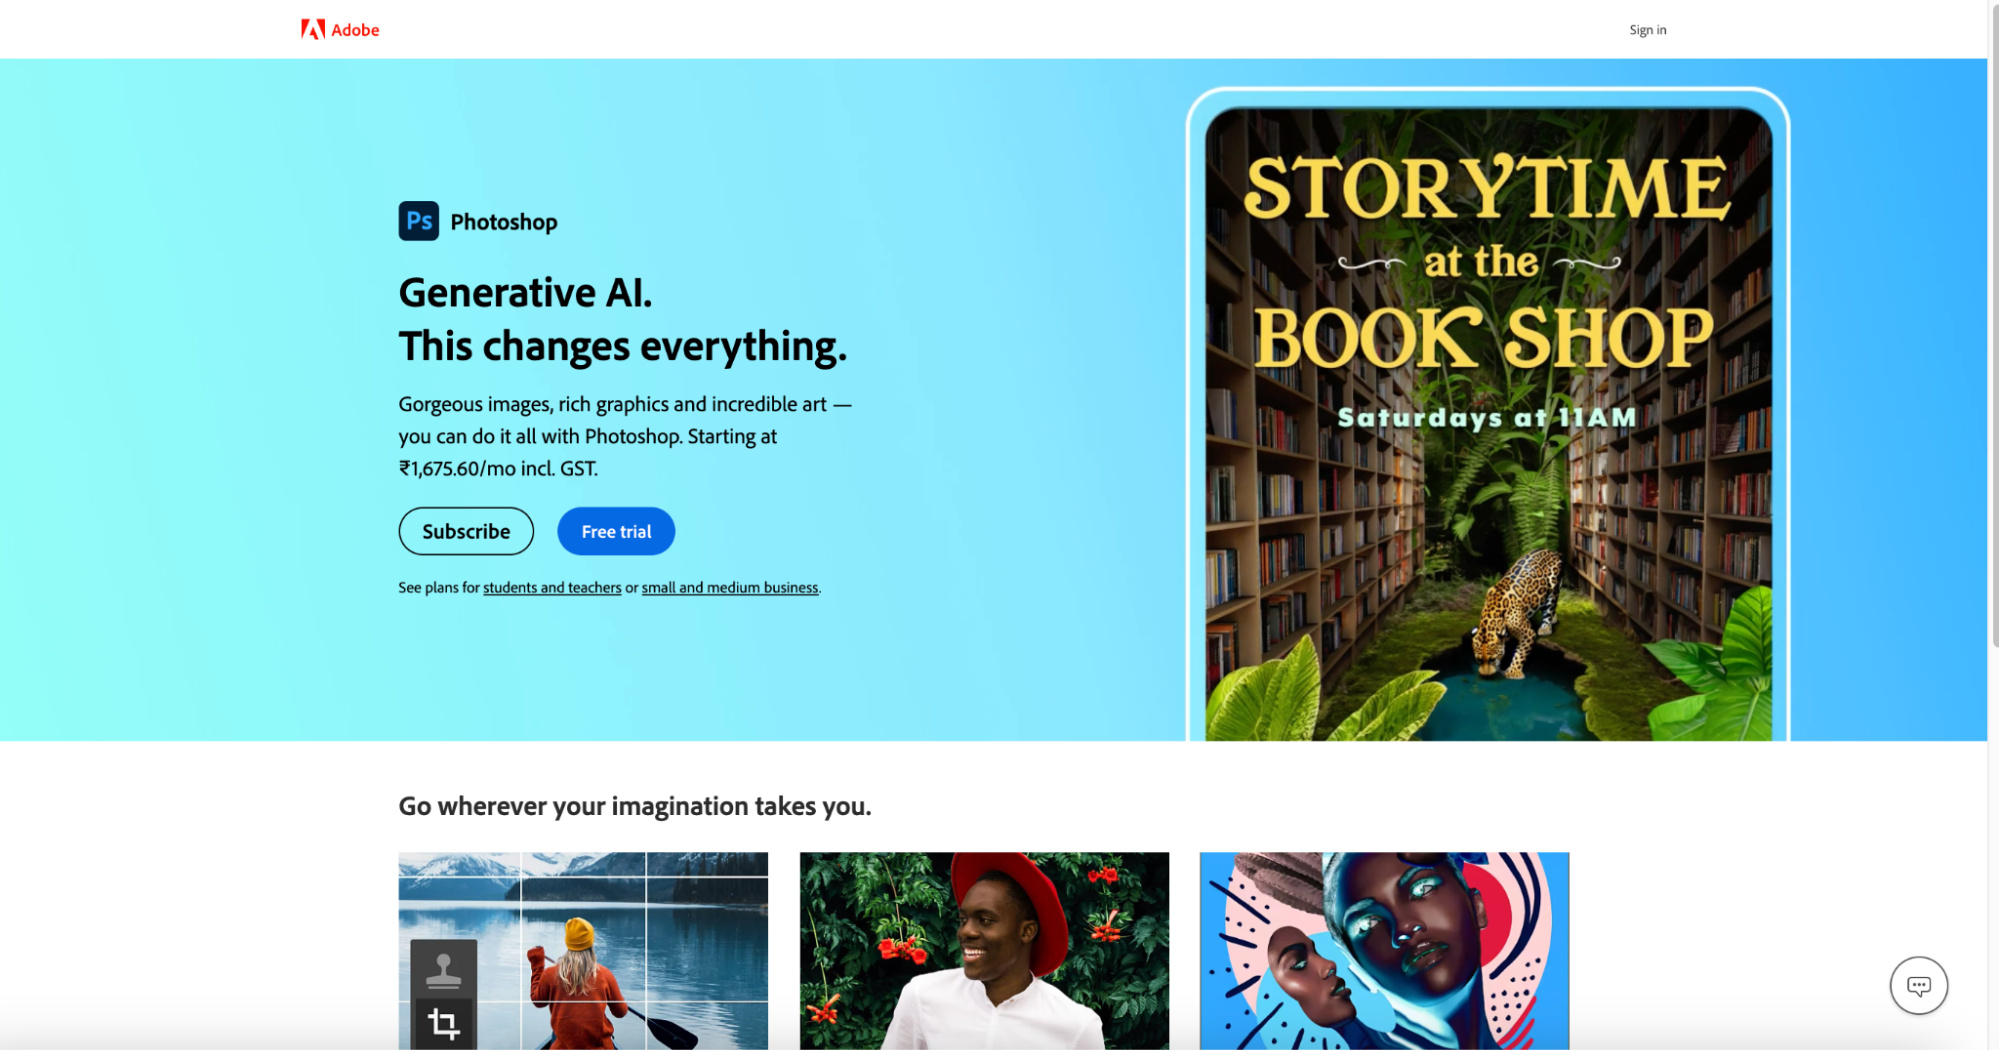Open the kayaker lake photo thumbnail
The height and width of the screenshot is (1051, 1999).
(583, 951)
